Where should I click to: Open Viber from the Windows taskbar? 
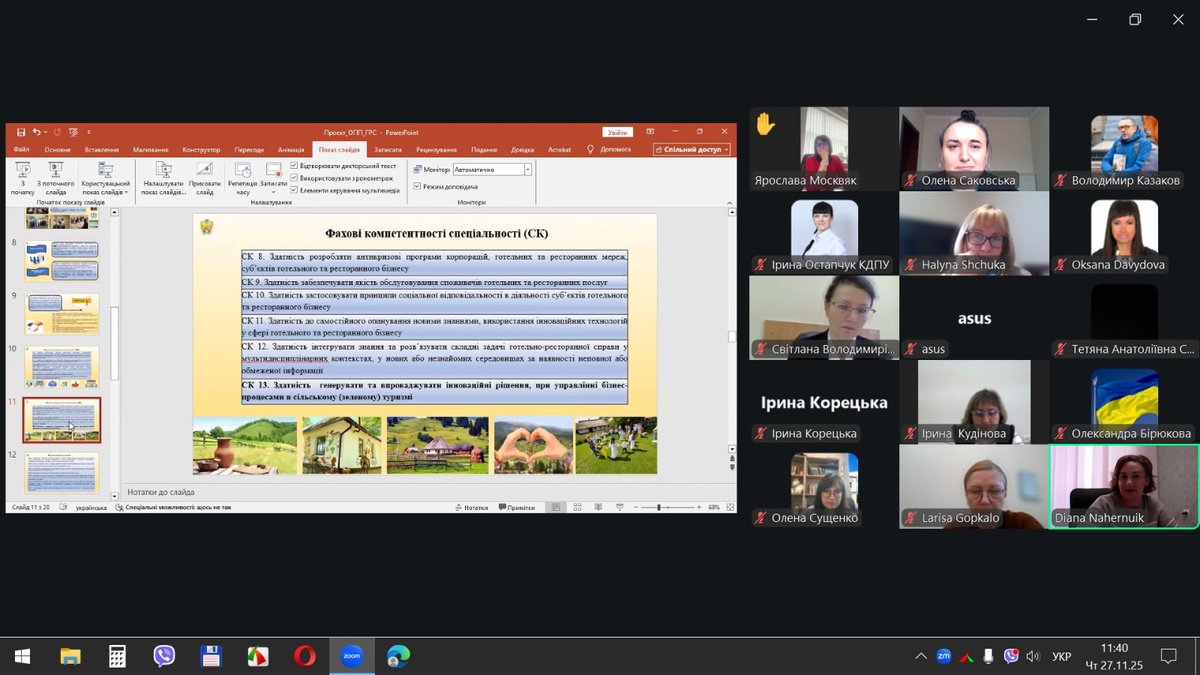pos(164,656)
